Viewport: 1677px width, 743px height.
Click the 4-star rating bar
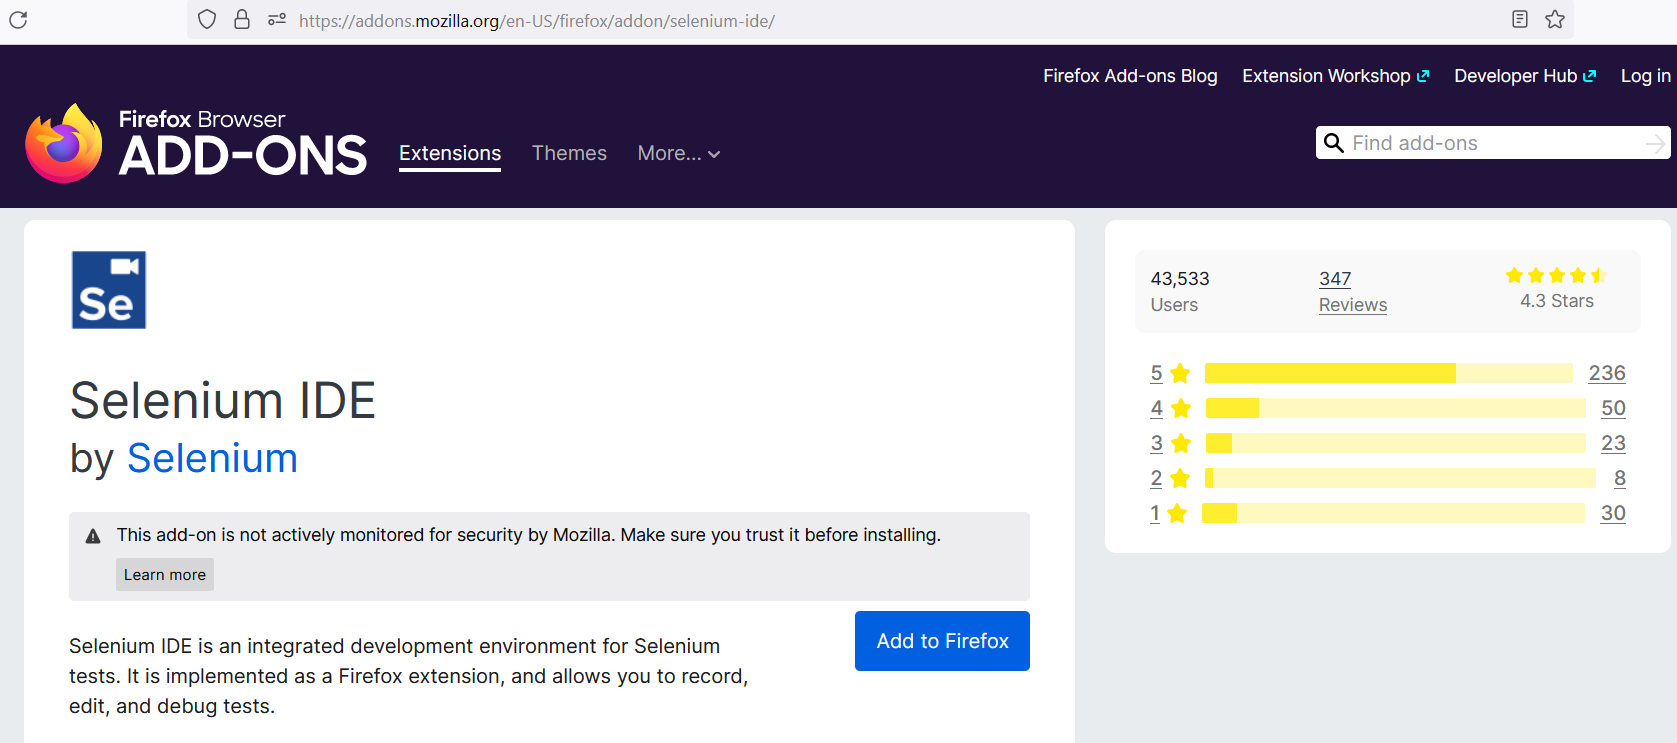coord(1396,408)
